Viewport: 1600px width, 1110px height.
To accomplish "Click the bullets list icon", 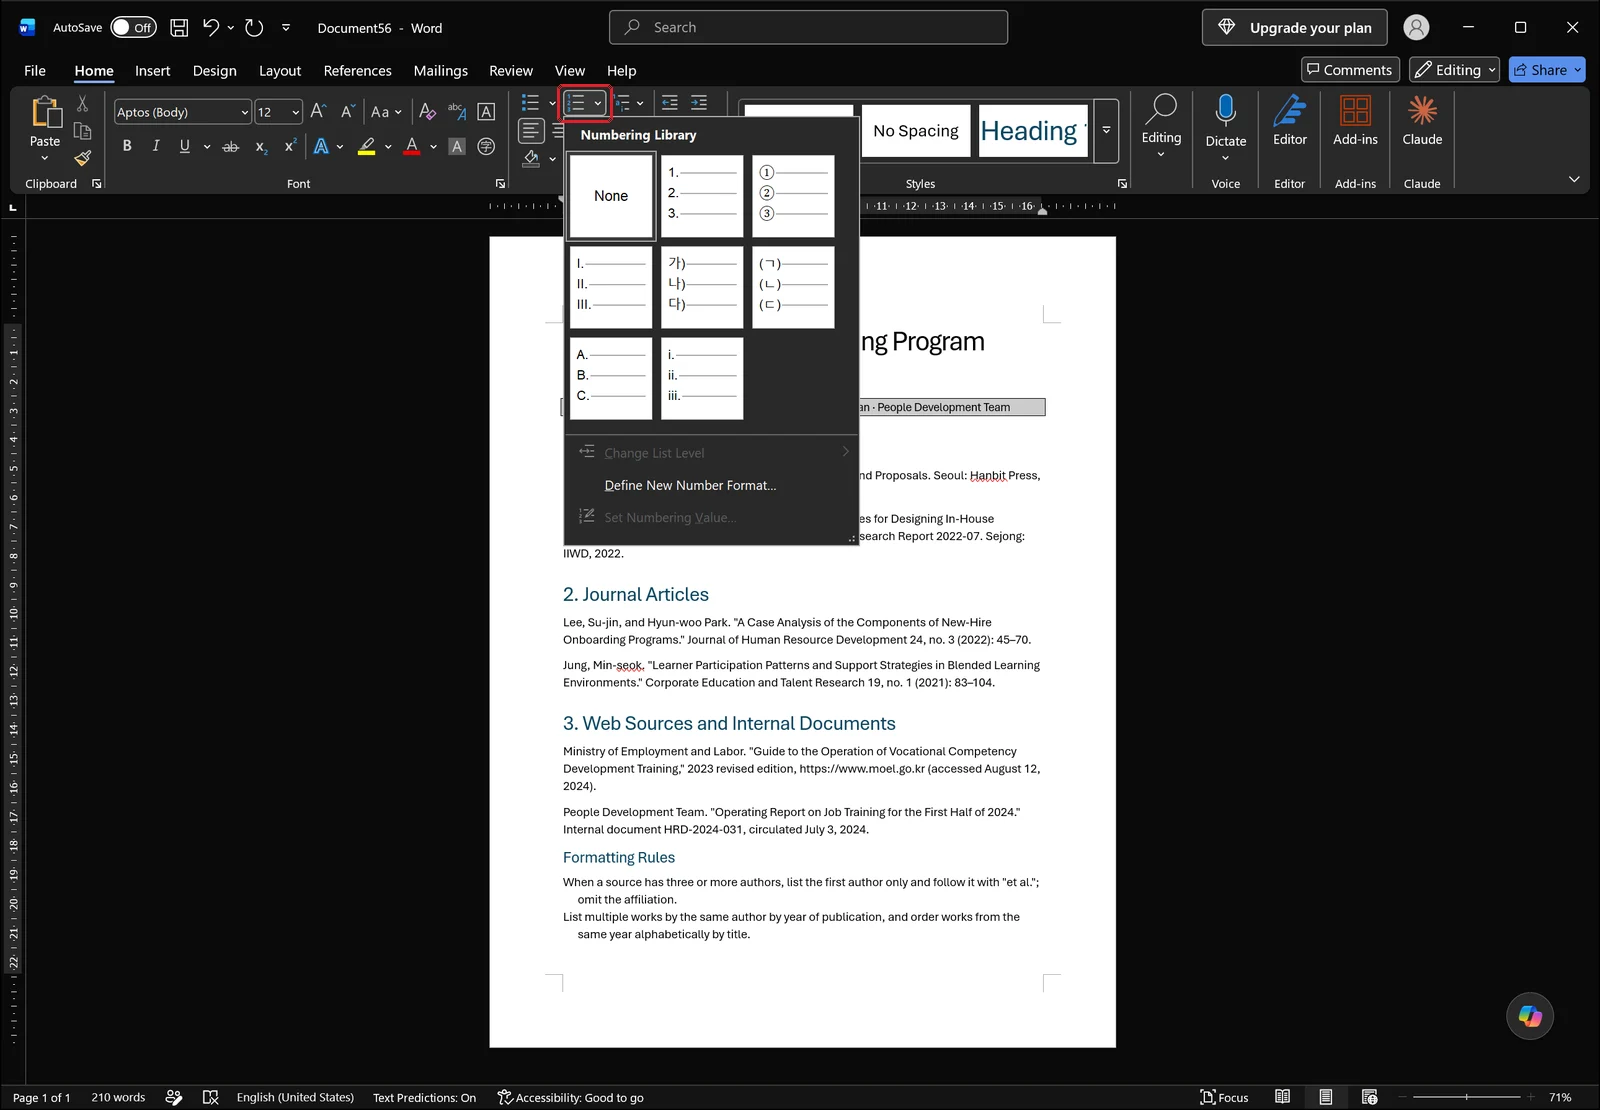I will 530,102.
